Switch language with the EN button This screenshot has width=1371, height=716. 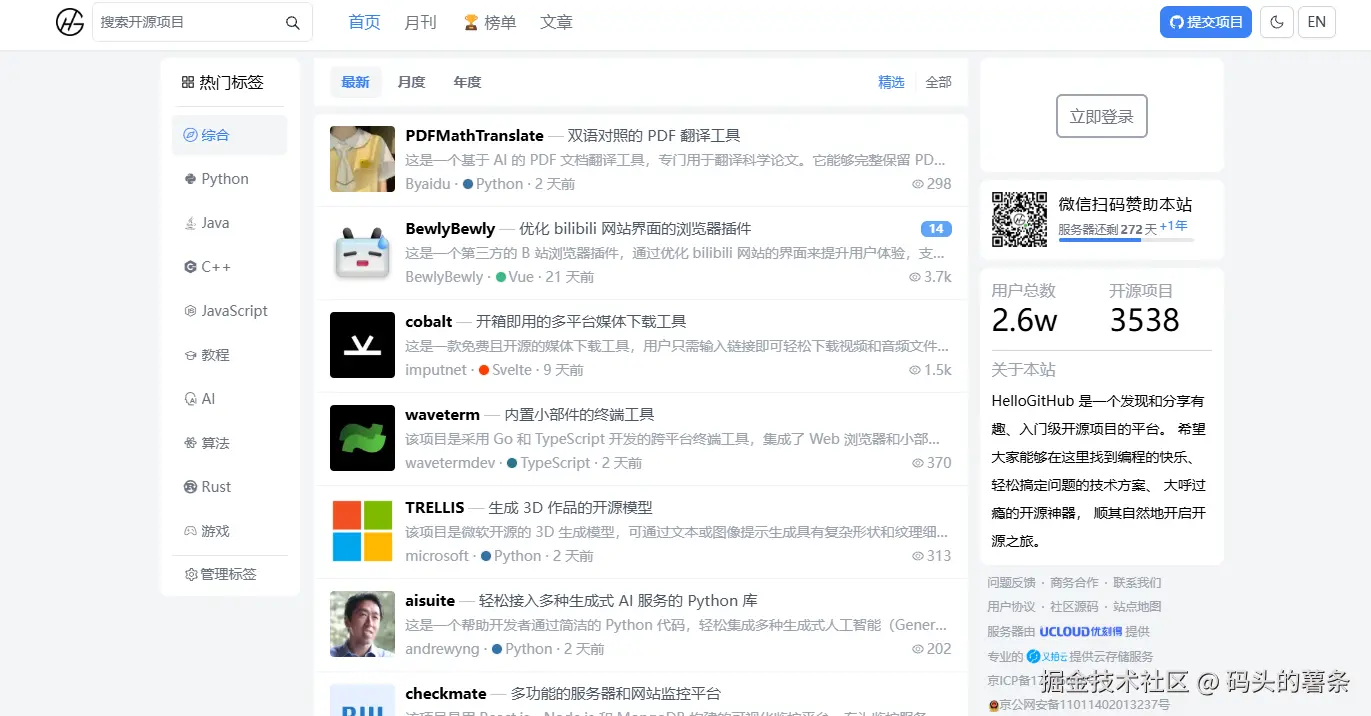click(1316, 22)
